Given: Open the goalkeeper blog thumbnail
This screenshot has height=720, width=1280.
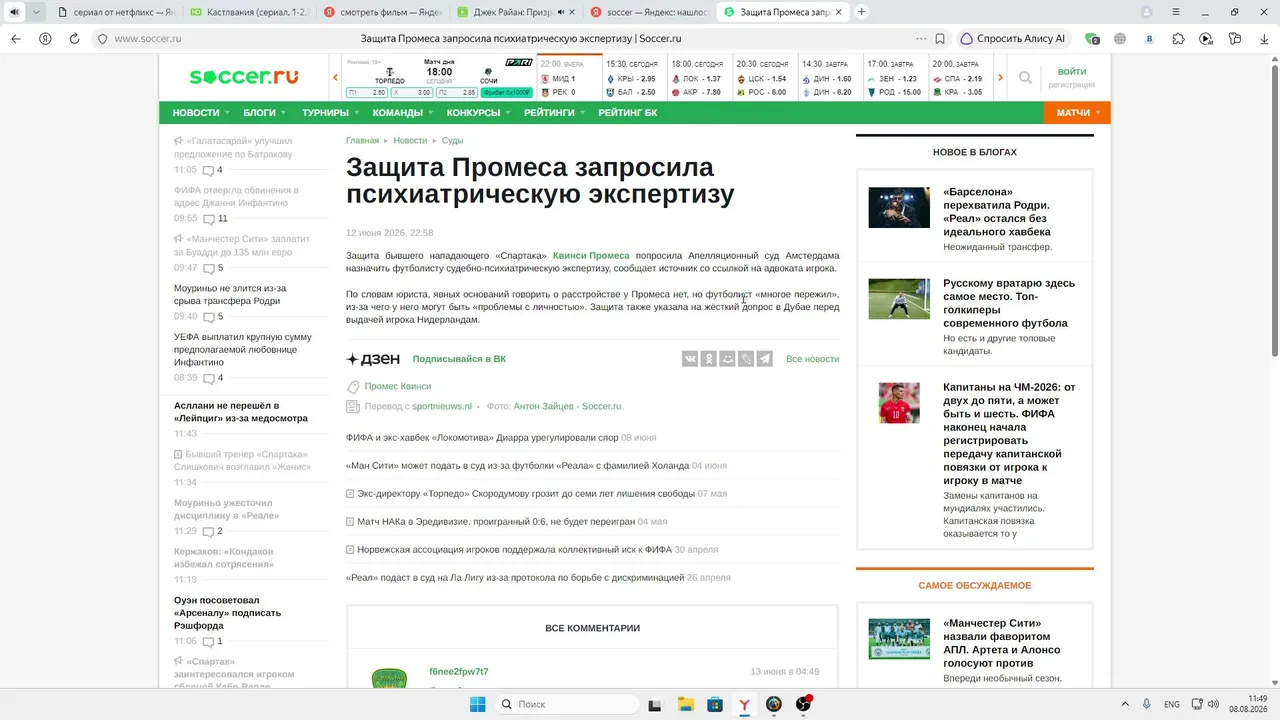Looking at the screenshot, I should [x=899, y=299].
